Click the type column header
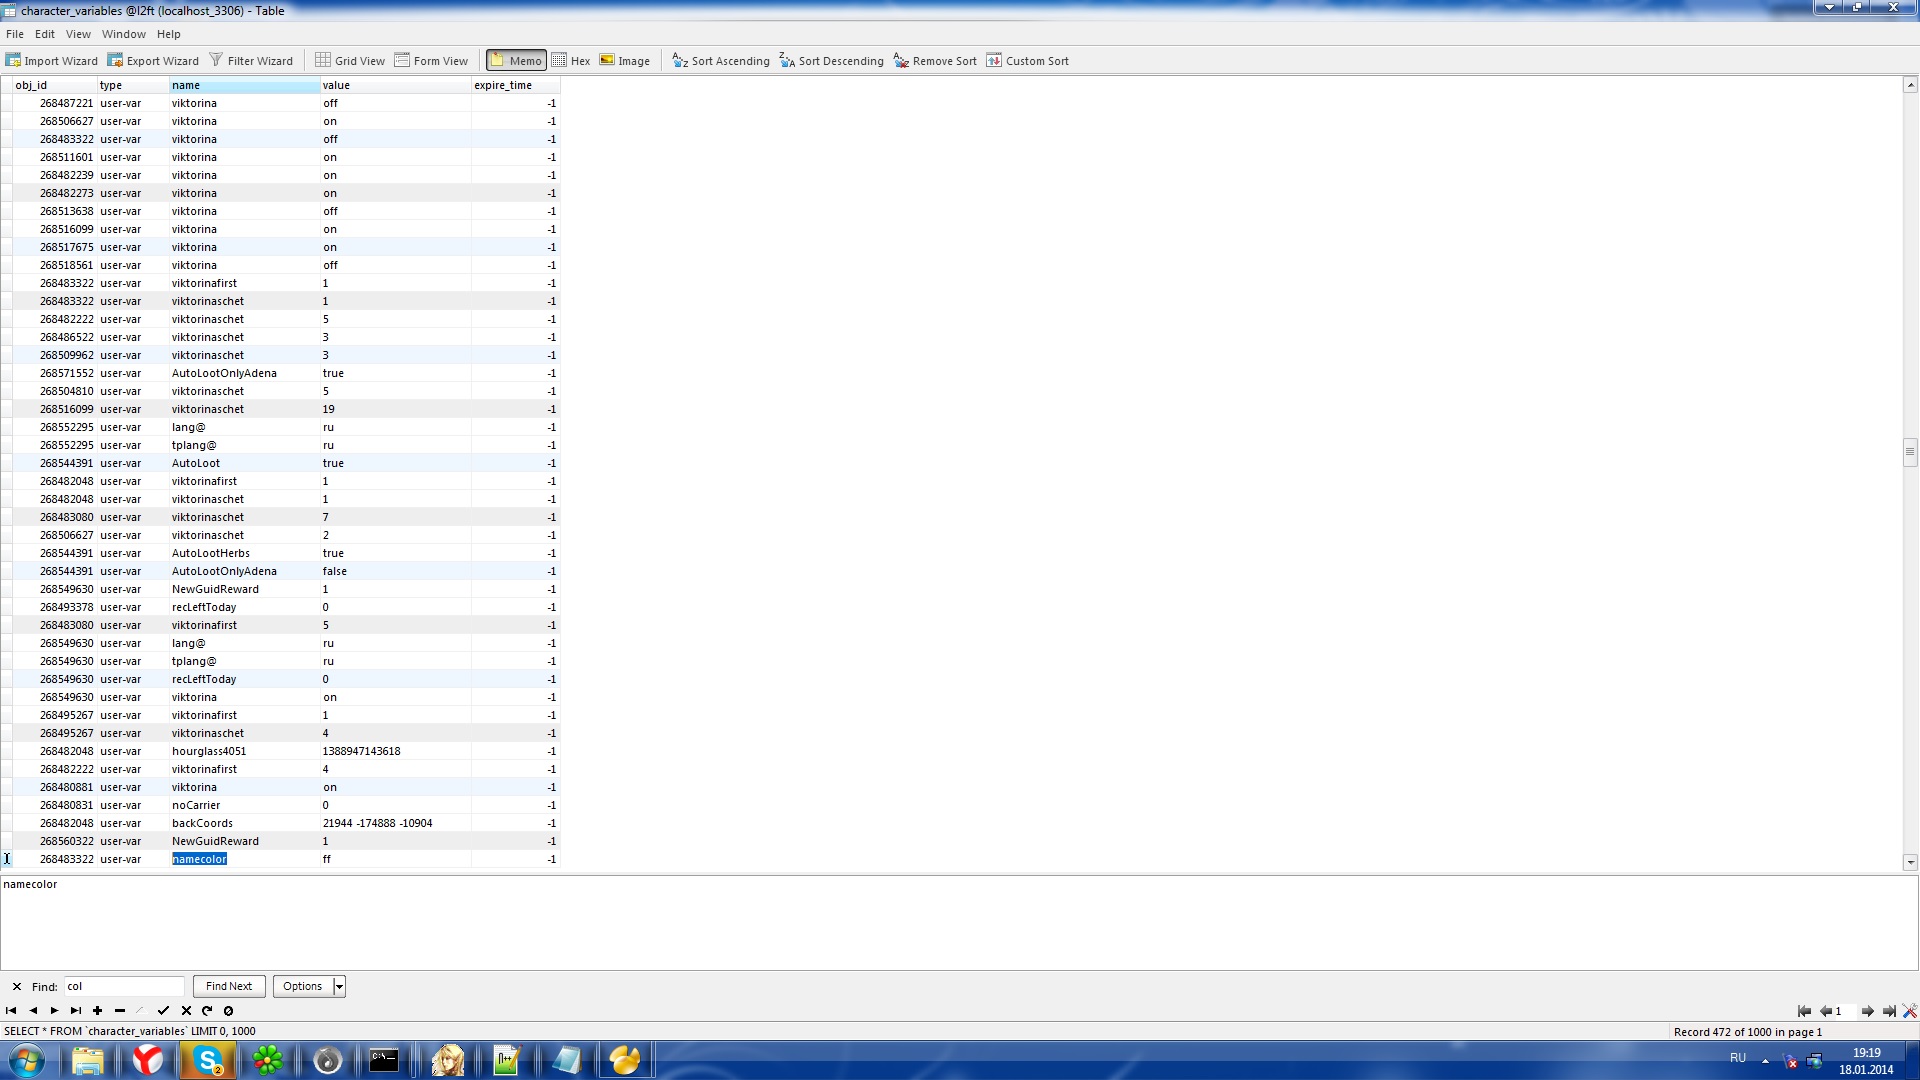 pos(133,85)
